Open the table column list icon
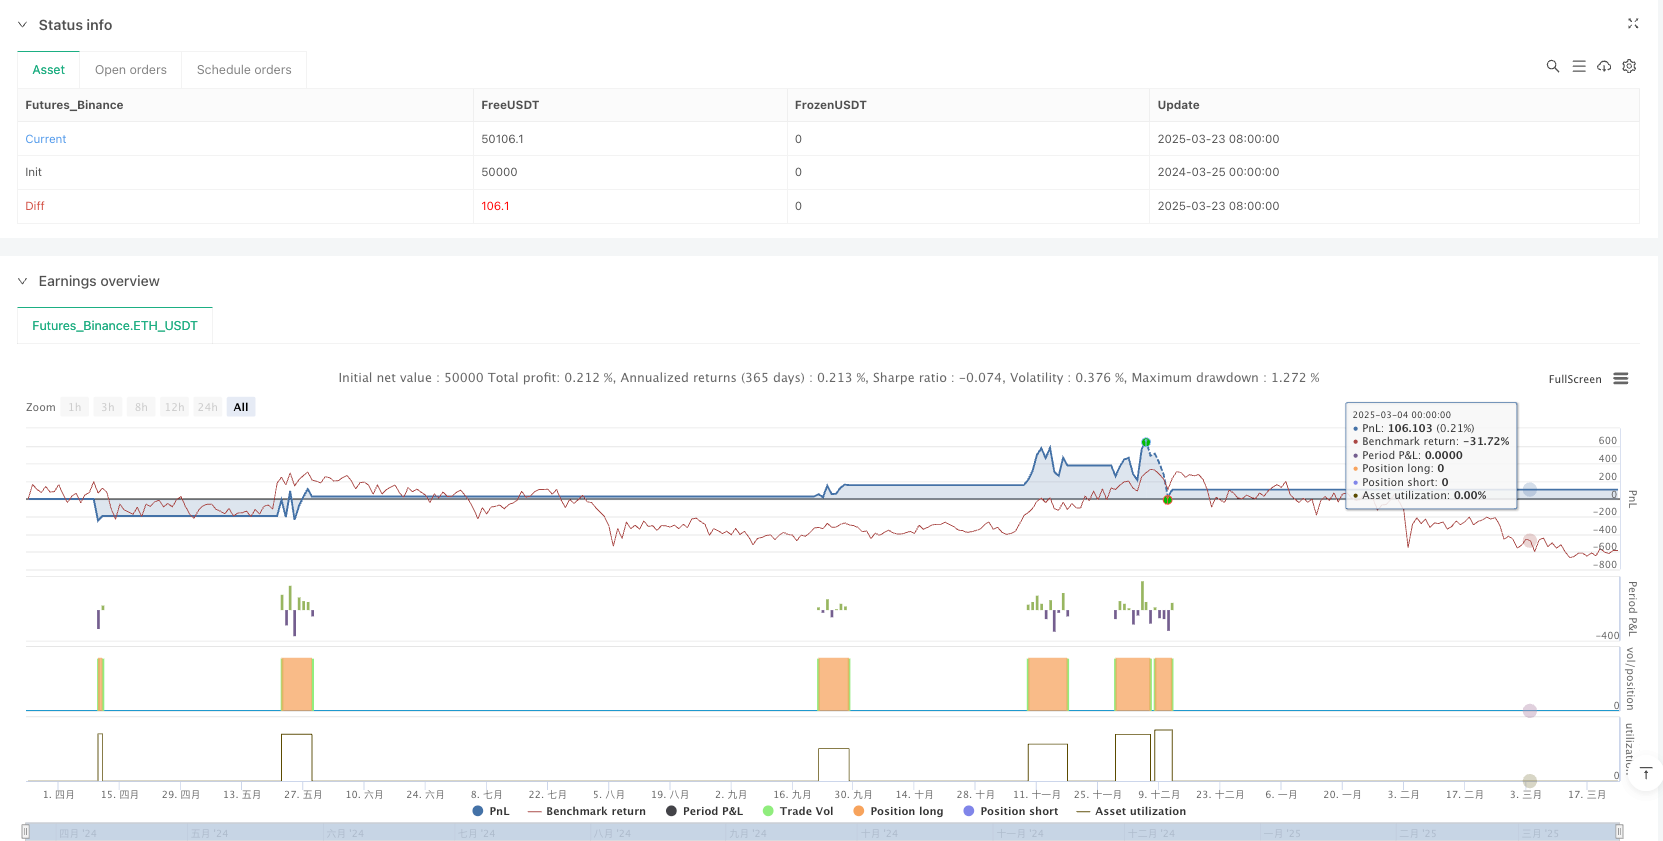The width and height of the screenshot is (1663, 841). 1578,66
